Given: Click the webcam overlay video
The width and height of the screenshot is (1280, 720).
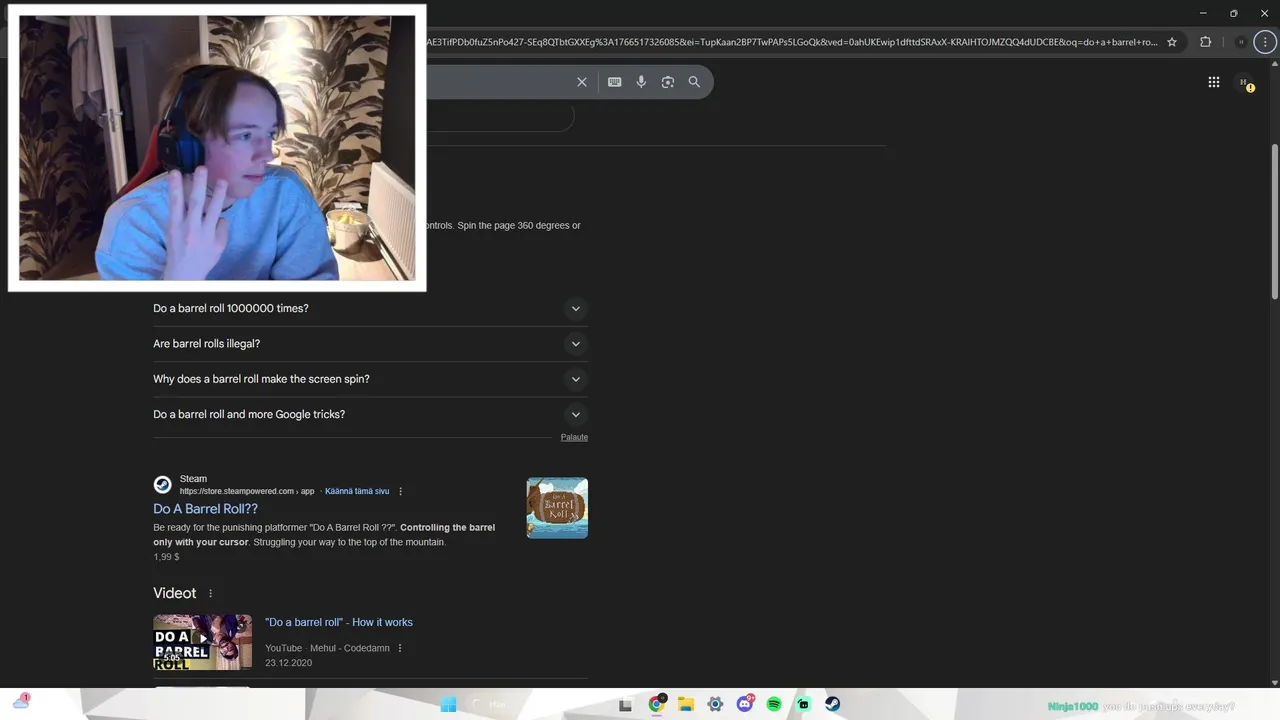Looking at the screenshot, I should 217,148.
